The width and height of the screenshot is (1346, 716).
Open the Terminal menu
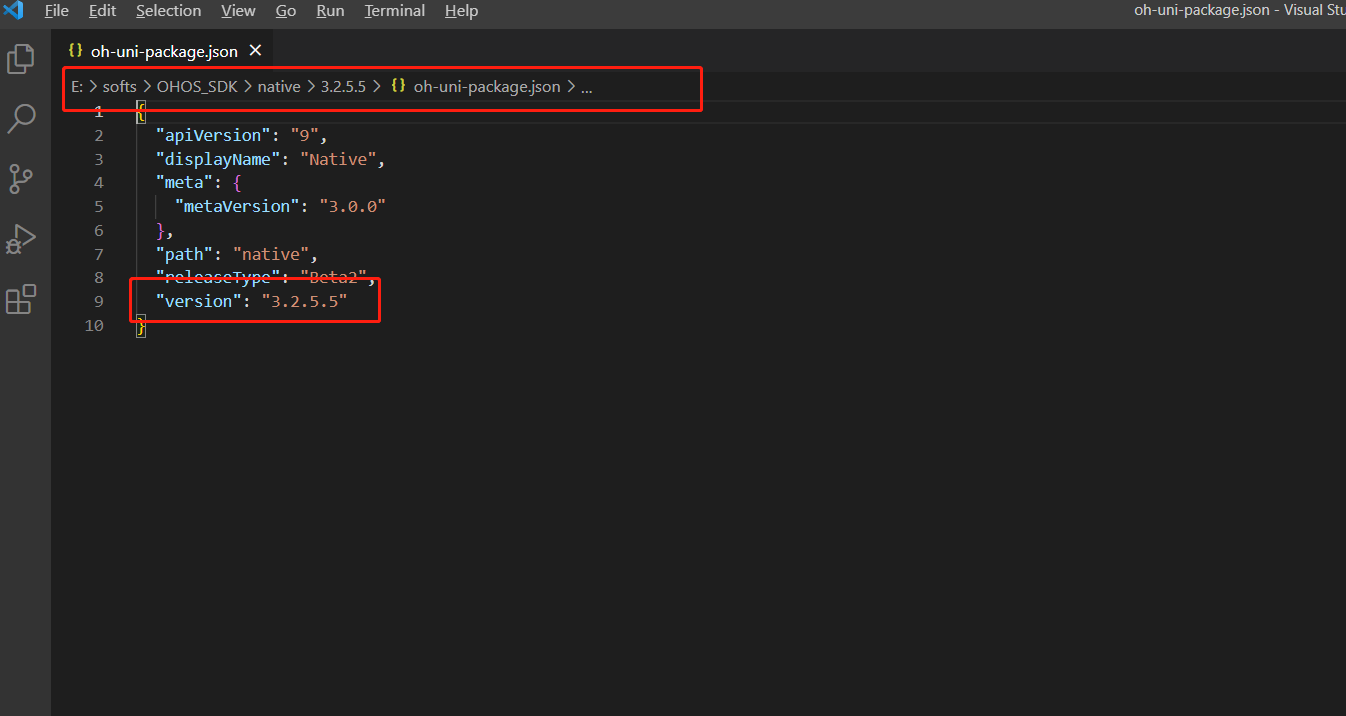pyautogui.click(x=394, y=11)
